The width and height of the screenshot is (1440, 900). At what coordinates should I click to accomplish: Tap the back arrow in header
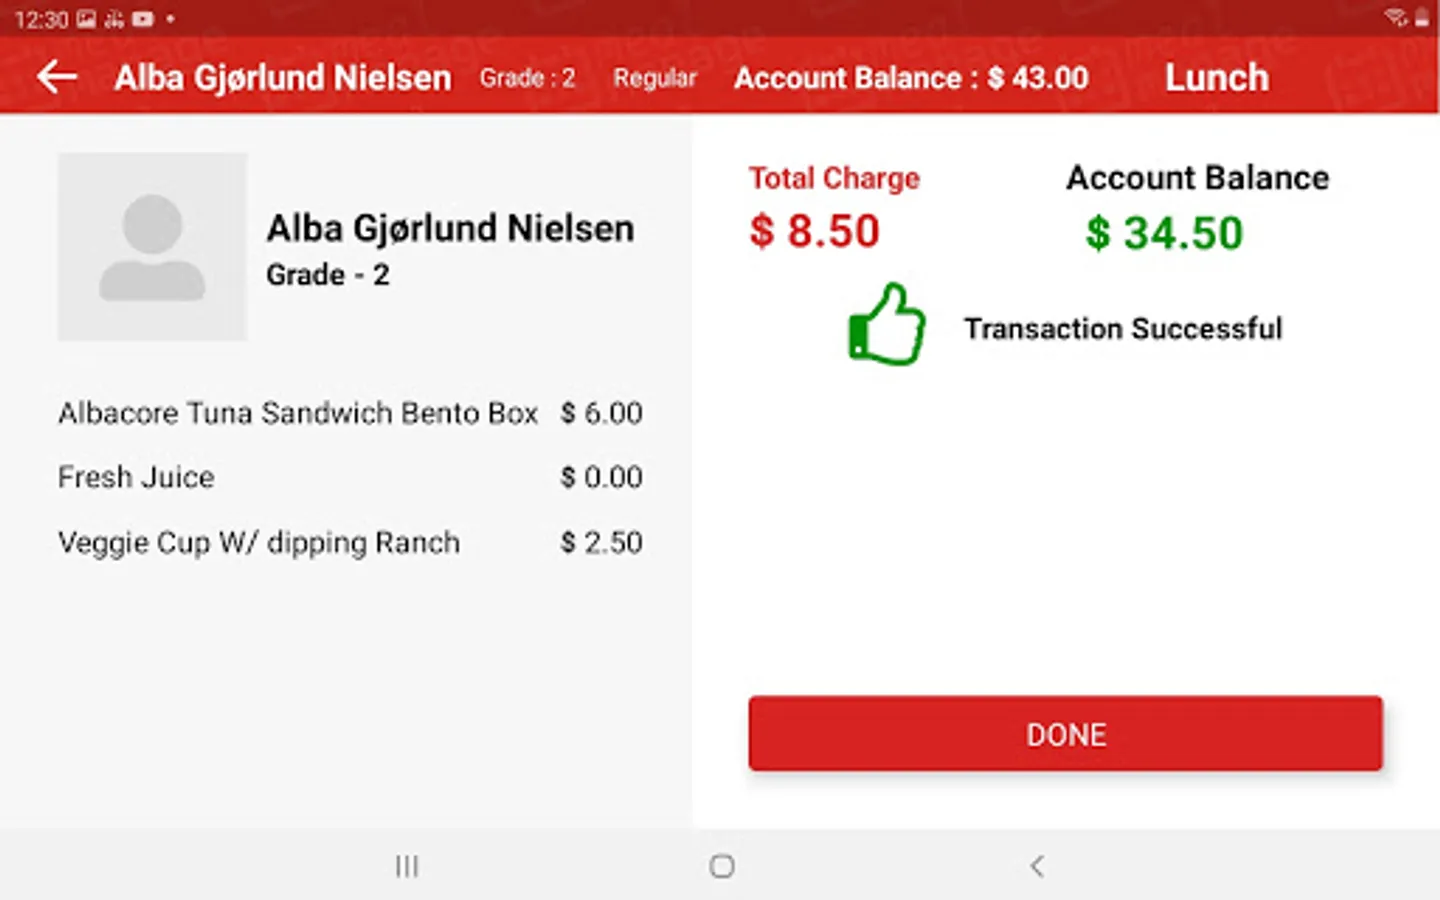[57, 77]
